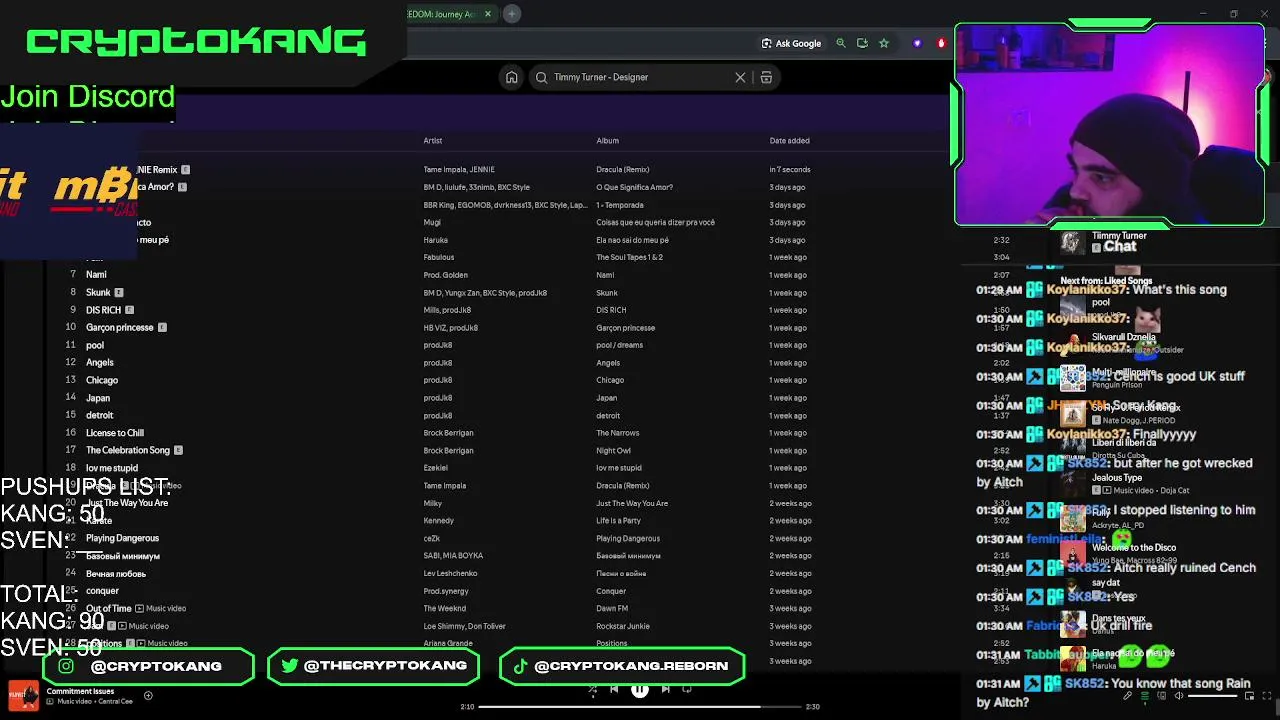Click the Ask Google button in address bar

791,43
